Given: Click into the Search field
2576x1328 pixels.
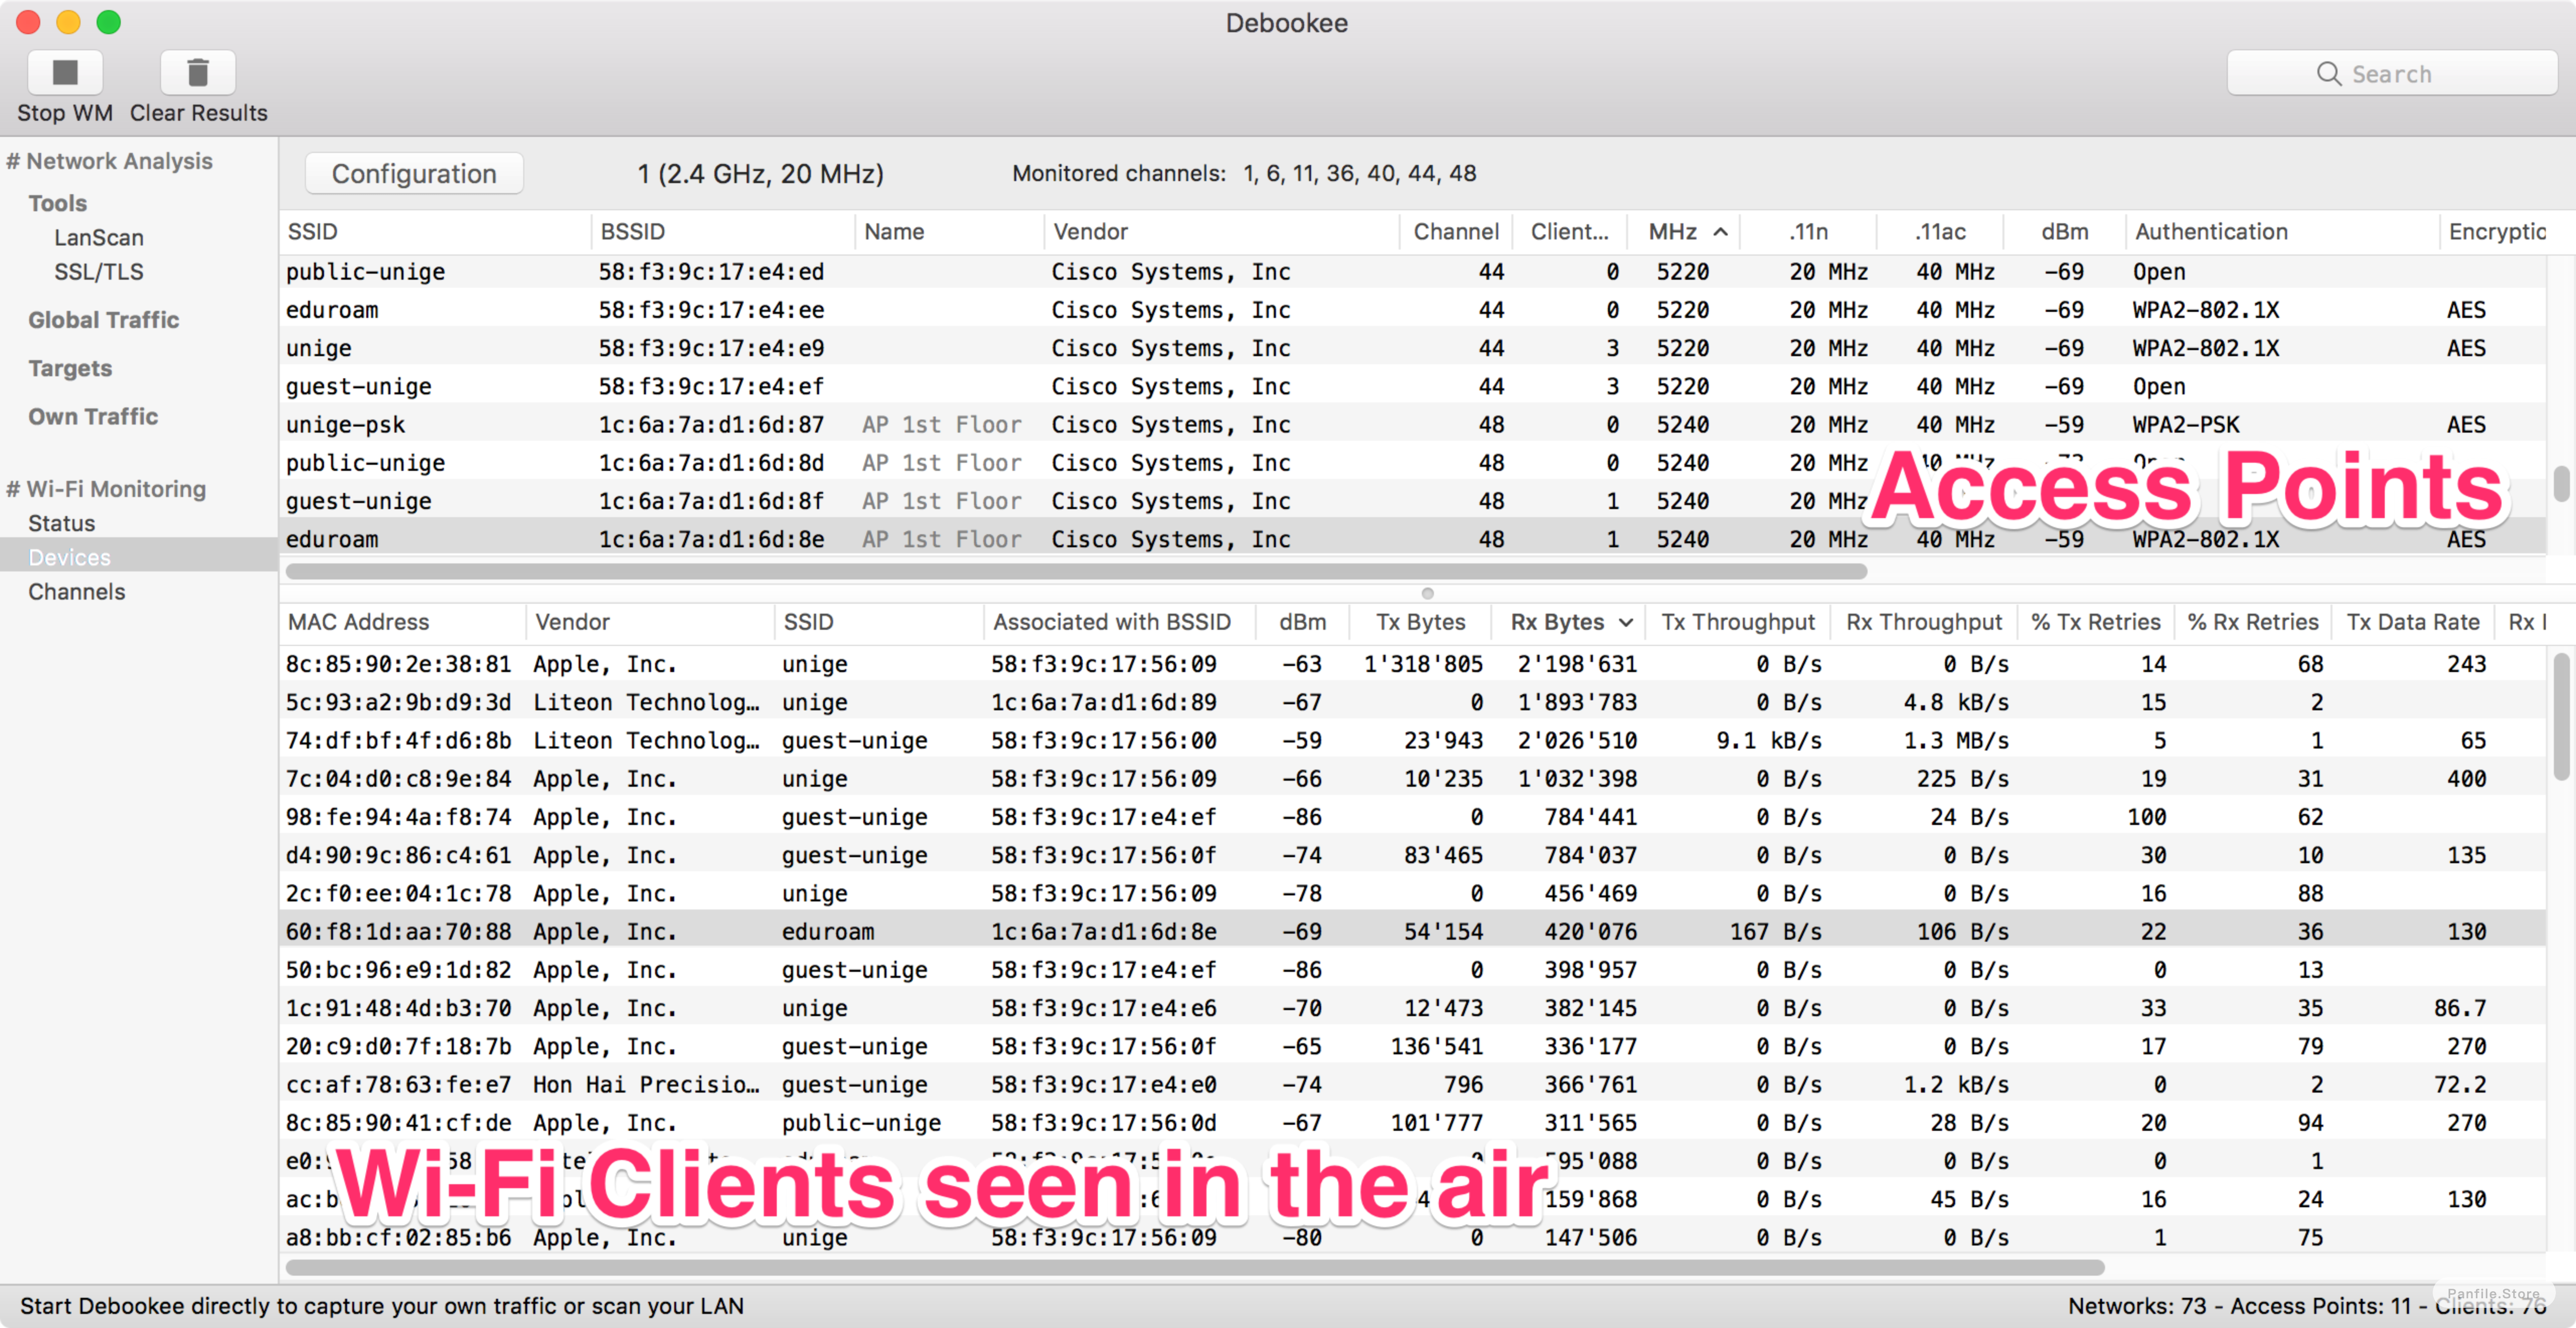Looking at the screenshot, I should pos(2391,73).
